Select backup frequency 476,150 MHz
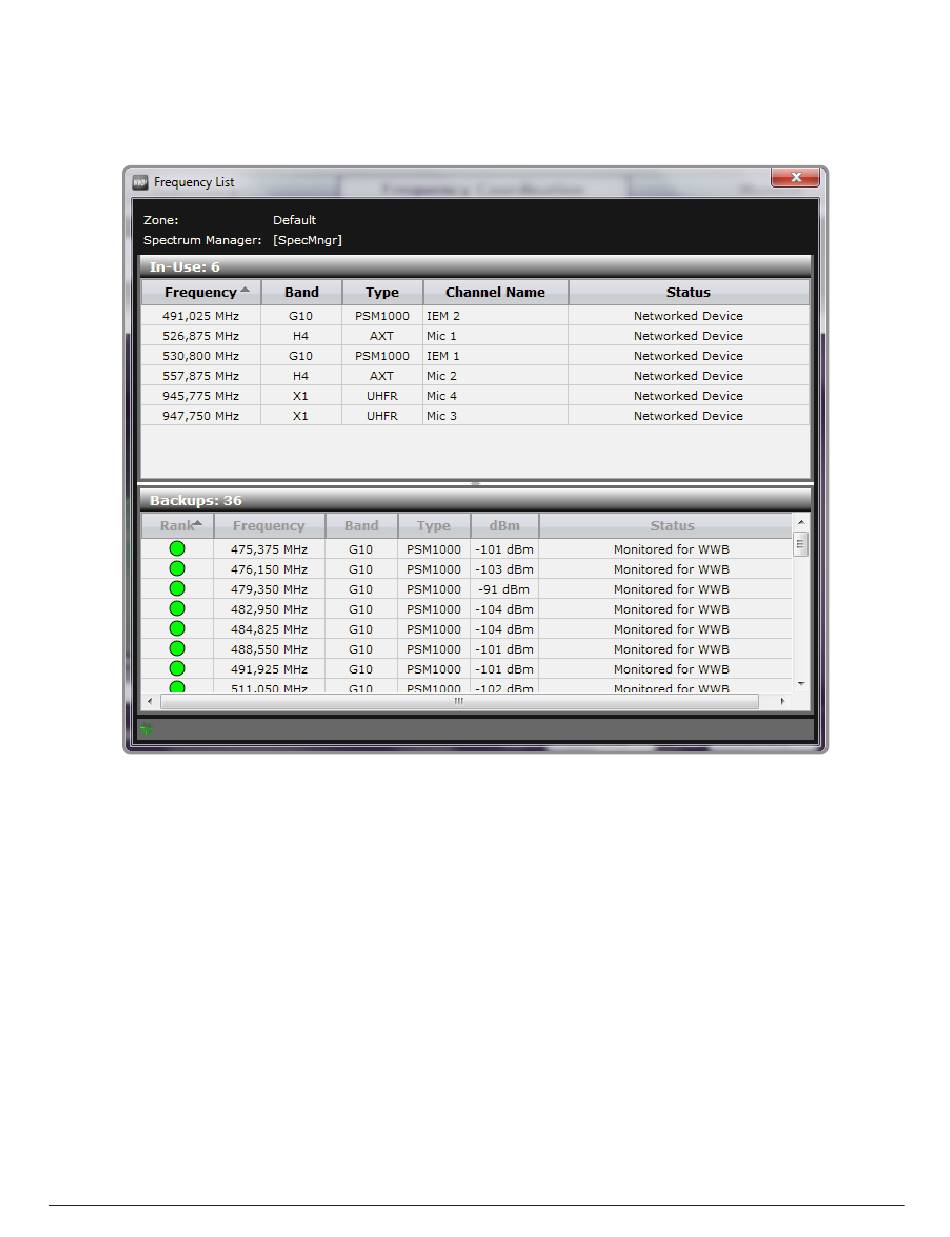The width and height of the screenshot is (950, 1237). (x=269, y=570)
